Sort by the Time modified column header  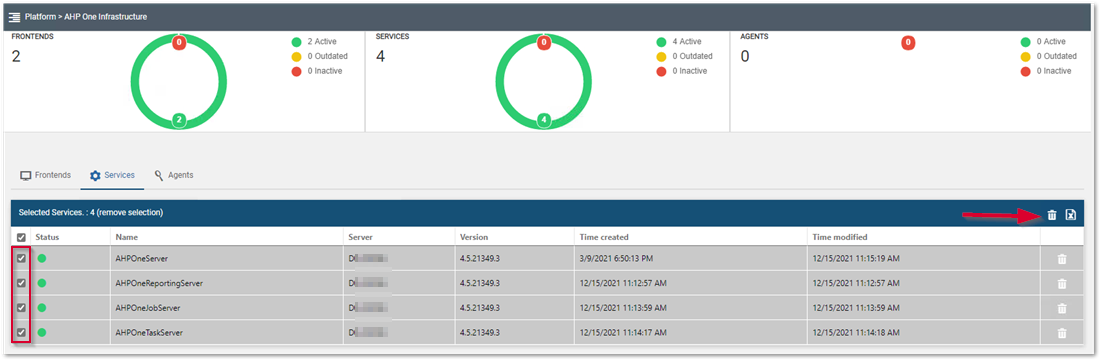point(840,237)
